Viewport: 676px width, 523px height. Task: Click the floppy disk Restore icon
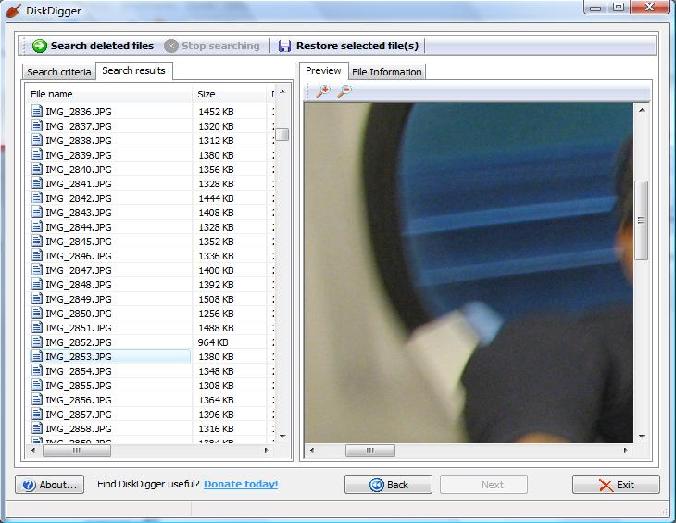coord(285,46)
